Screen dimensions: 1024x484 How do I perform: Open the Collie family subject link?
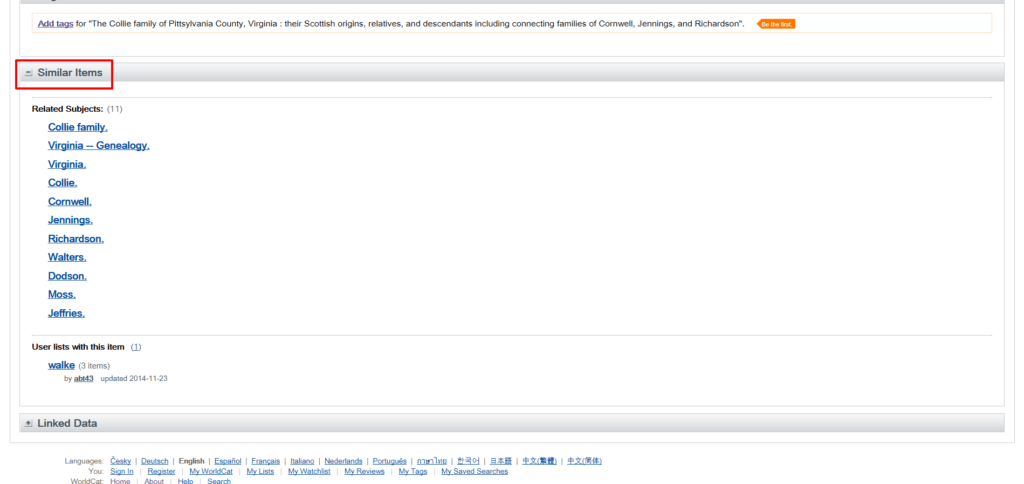tap(78, 127)
